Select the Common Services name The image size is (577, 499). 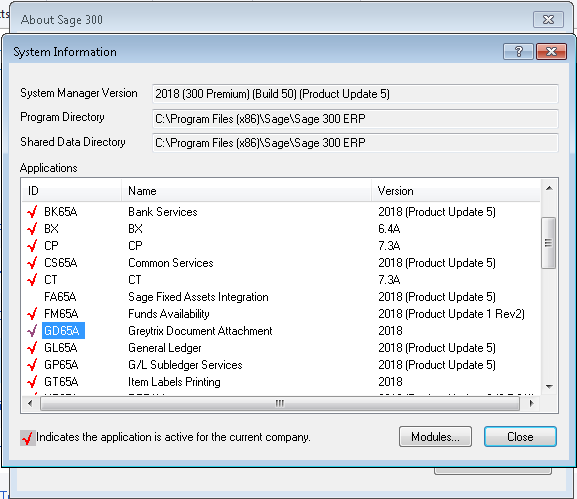tap(171, 263)
